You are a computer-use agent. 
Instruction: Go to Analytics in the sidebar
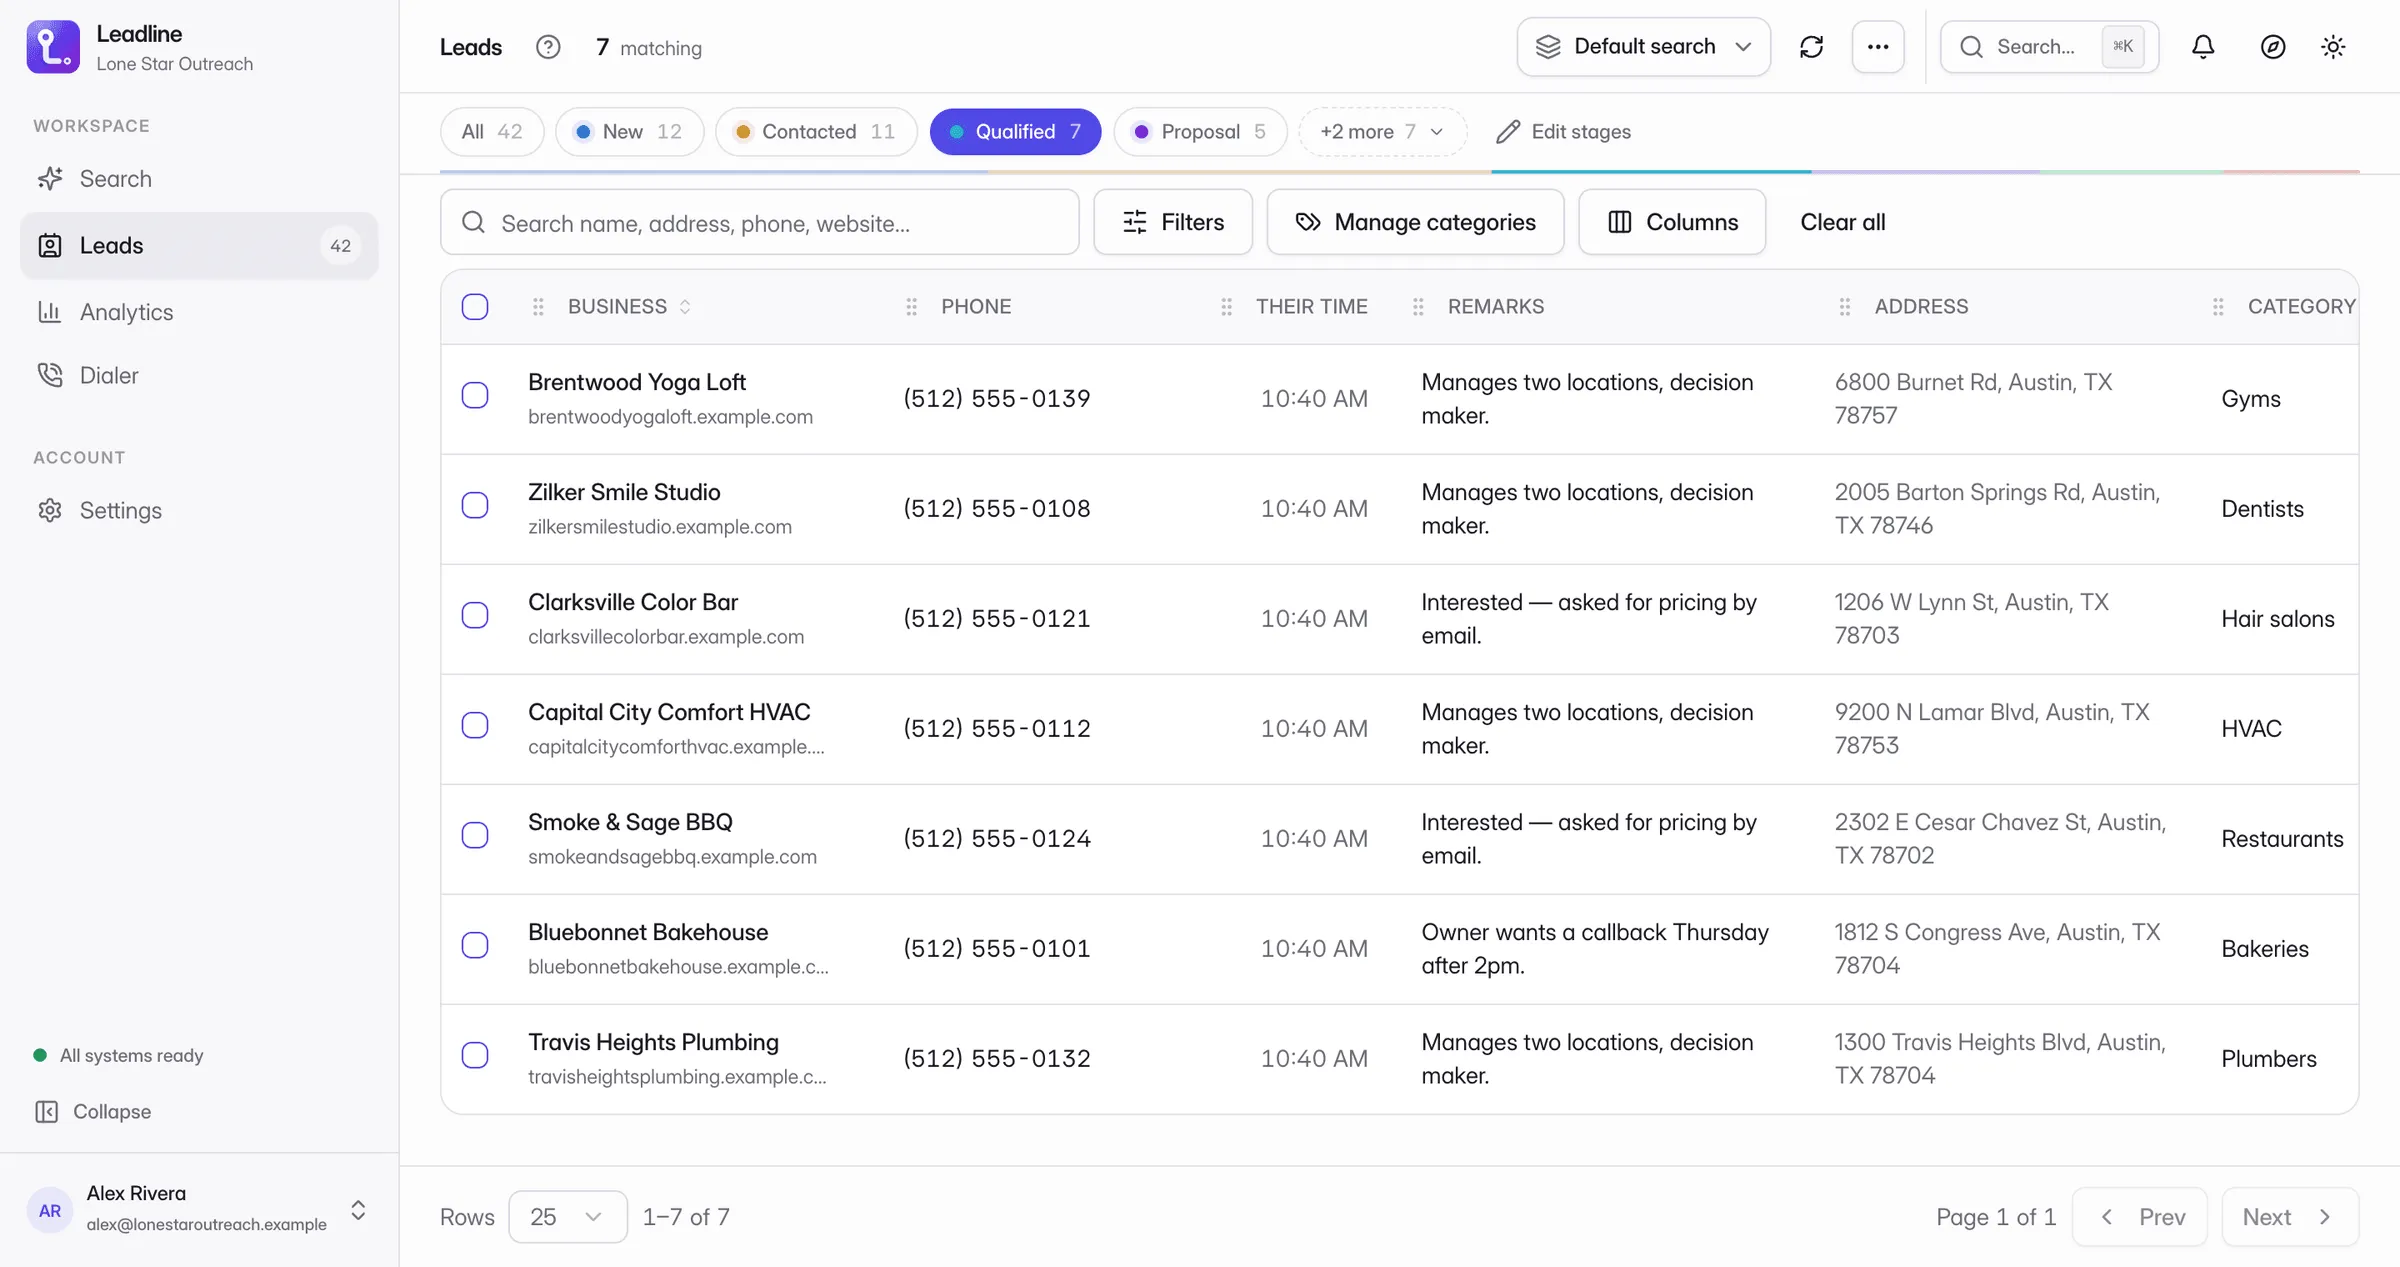[x=199, y=312]
